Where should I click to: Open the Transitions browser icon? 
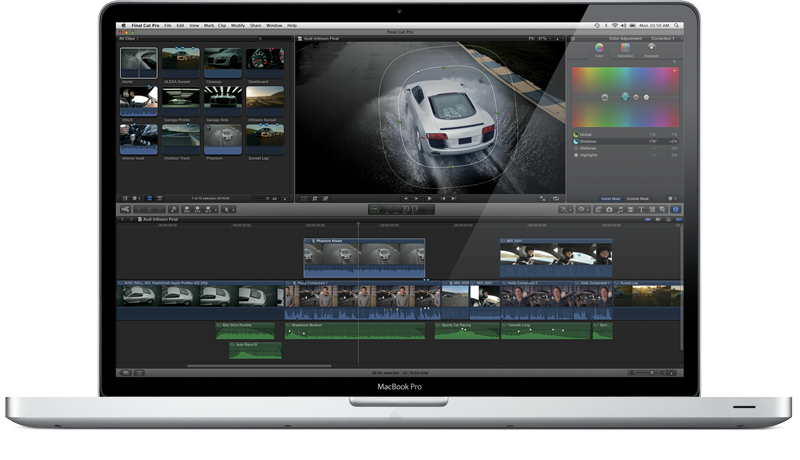coord(631,210)
